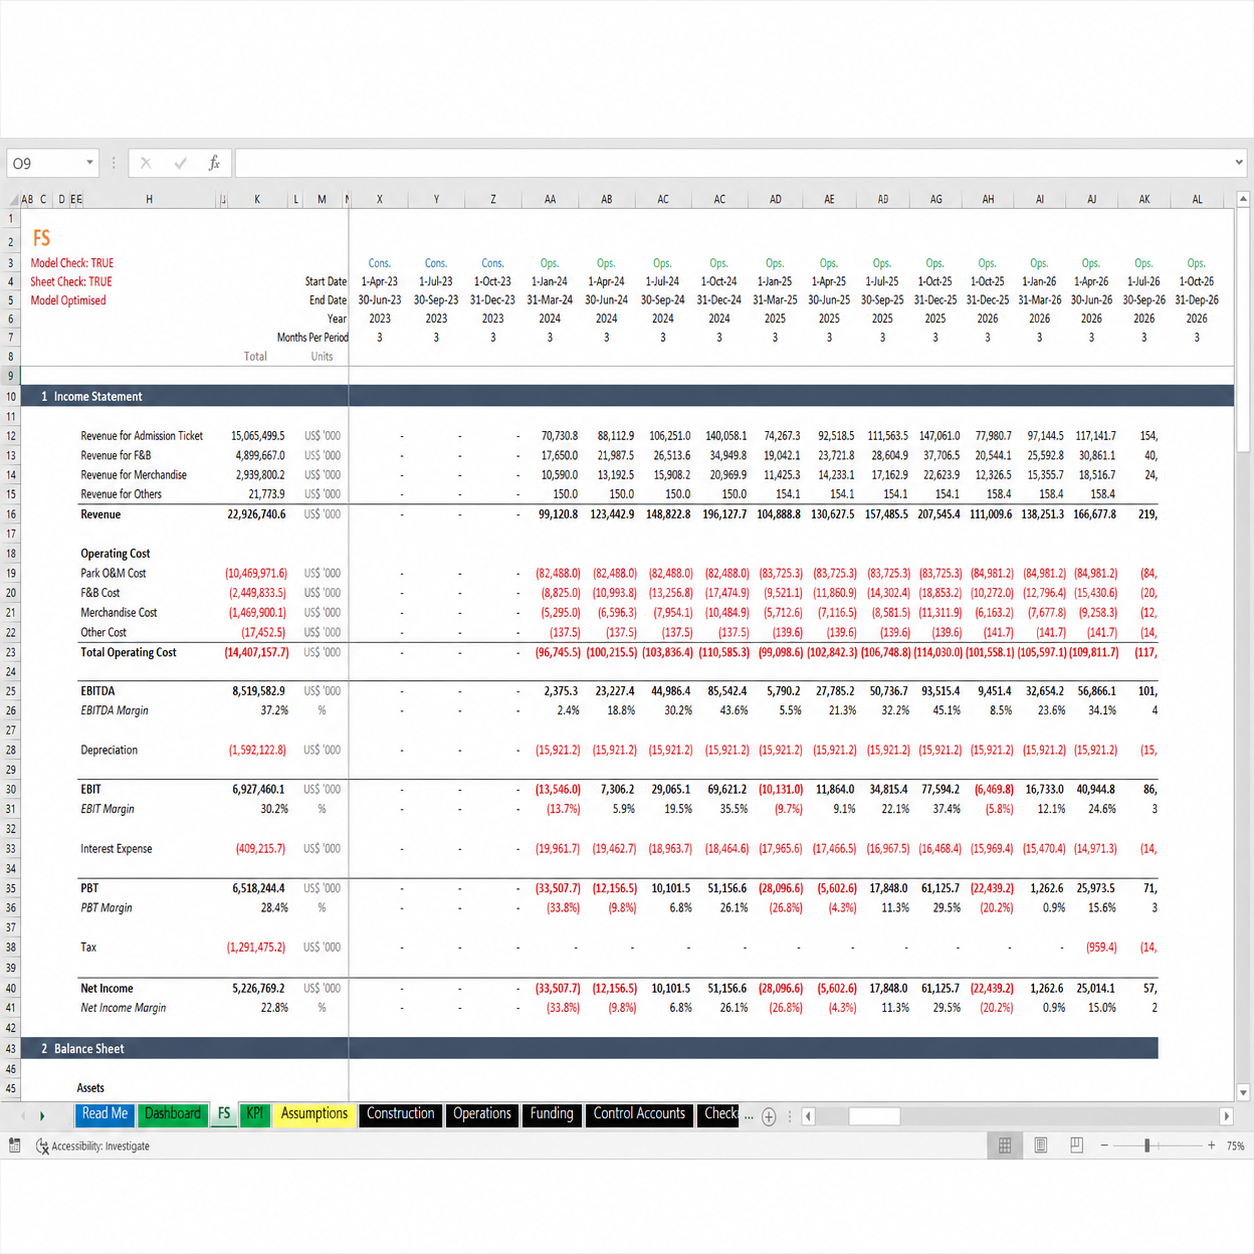Click the Cancel X formula icon

146,163
